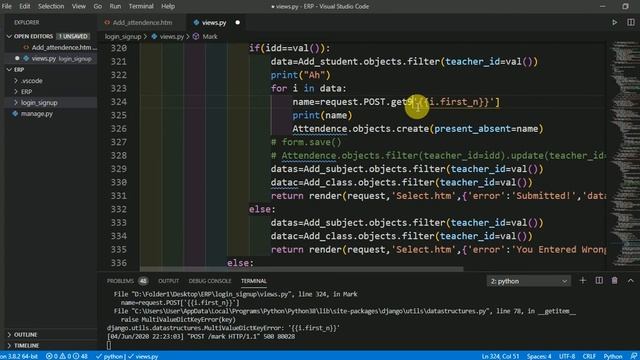This screenshot has height=360, width=640.
Task: Open manage.py in the explorer
Action: [37, 114]
